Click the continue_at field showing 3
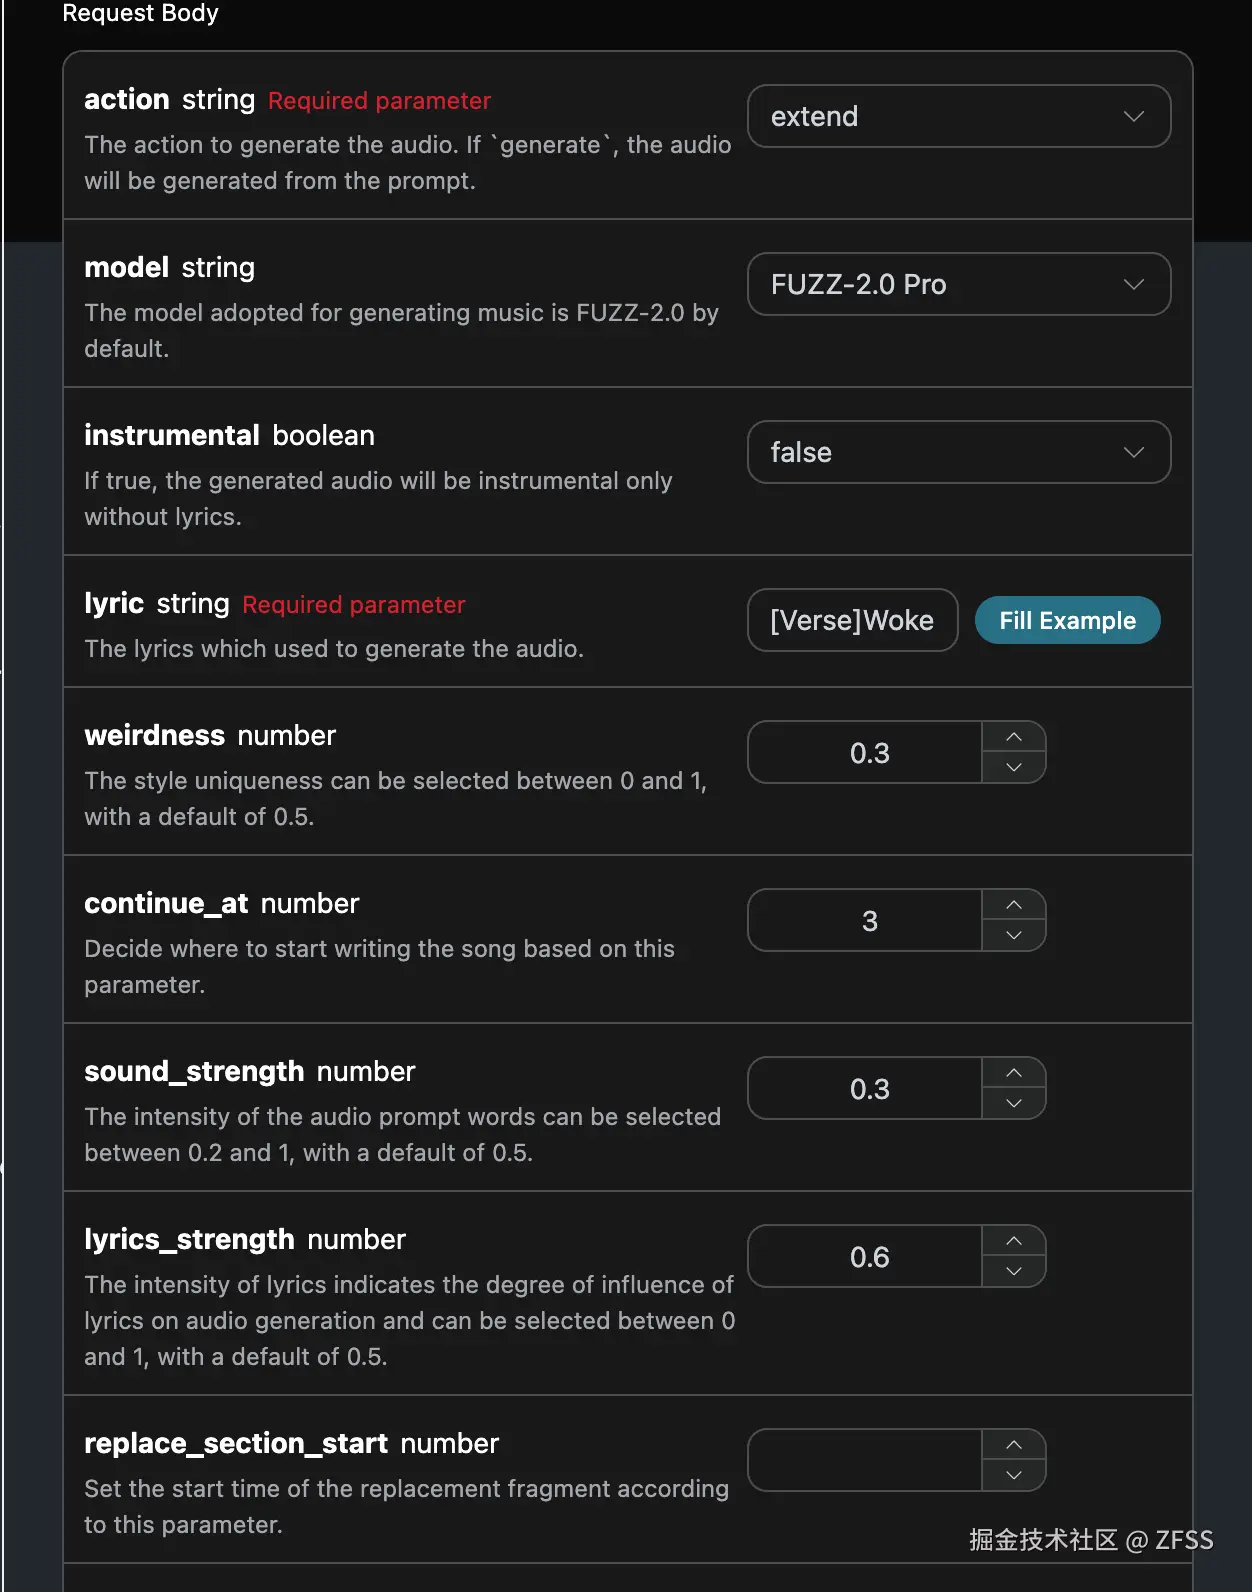 tap(866, 920)
